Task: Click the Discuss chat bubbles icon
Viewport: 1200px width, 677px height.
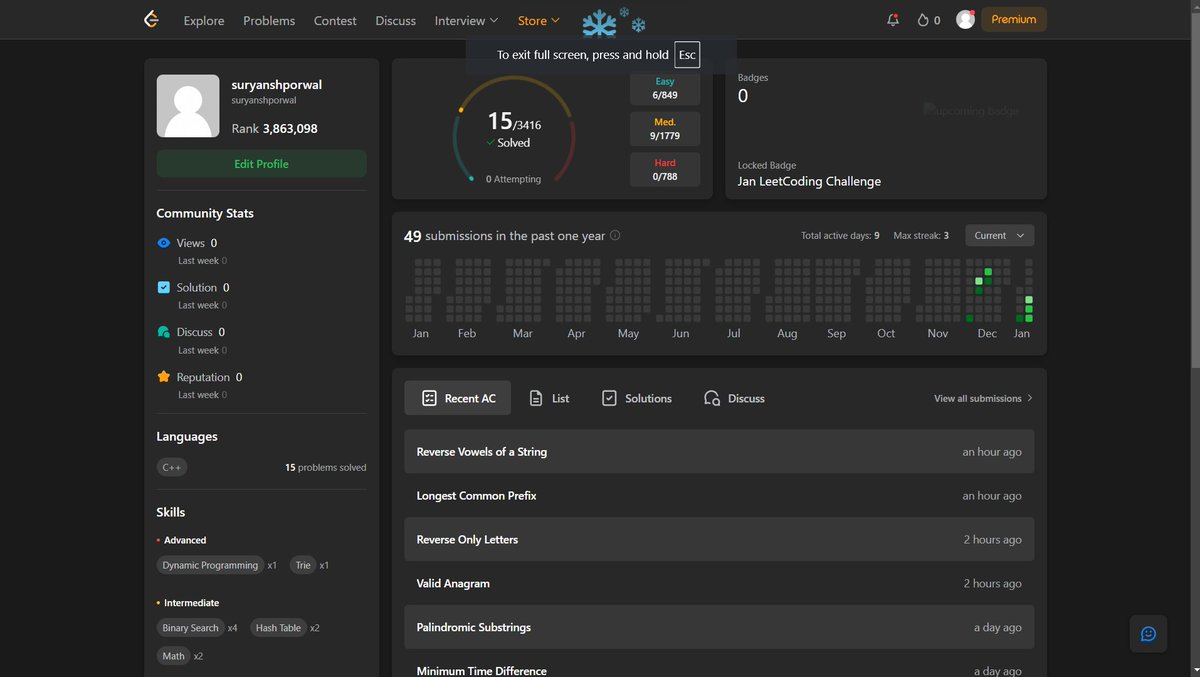Action: (x=164, y=332)
